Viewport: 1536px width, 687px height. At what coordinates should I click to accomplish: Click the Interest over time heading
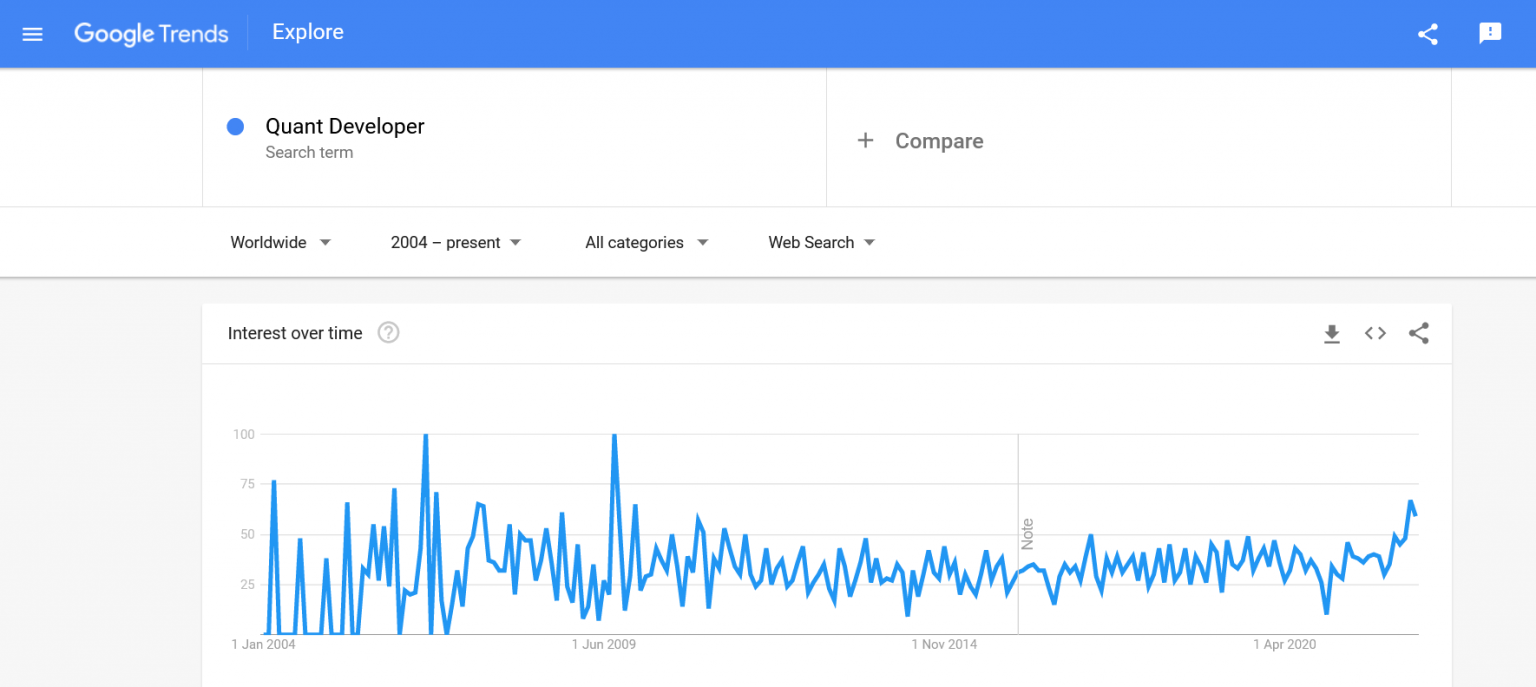click(295, 334)
